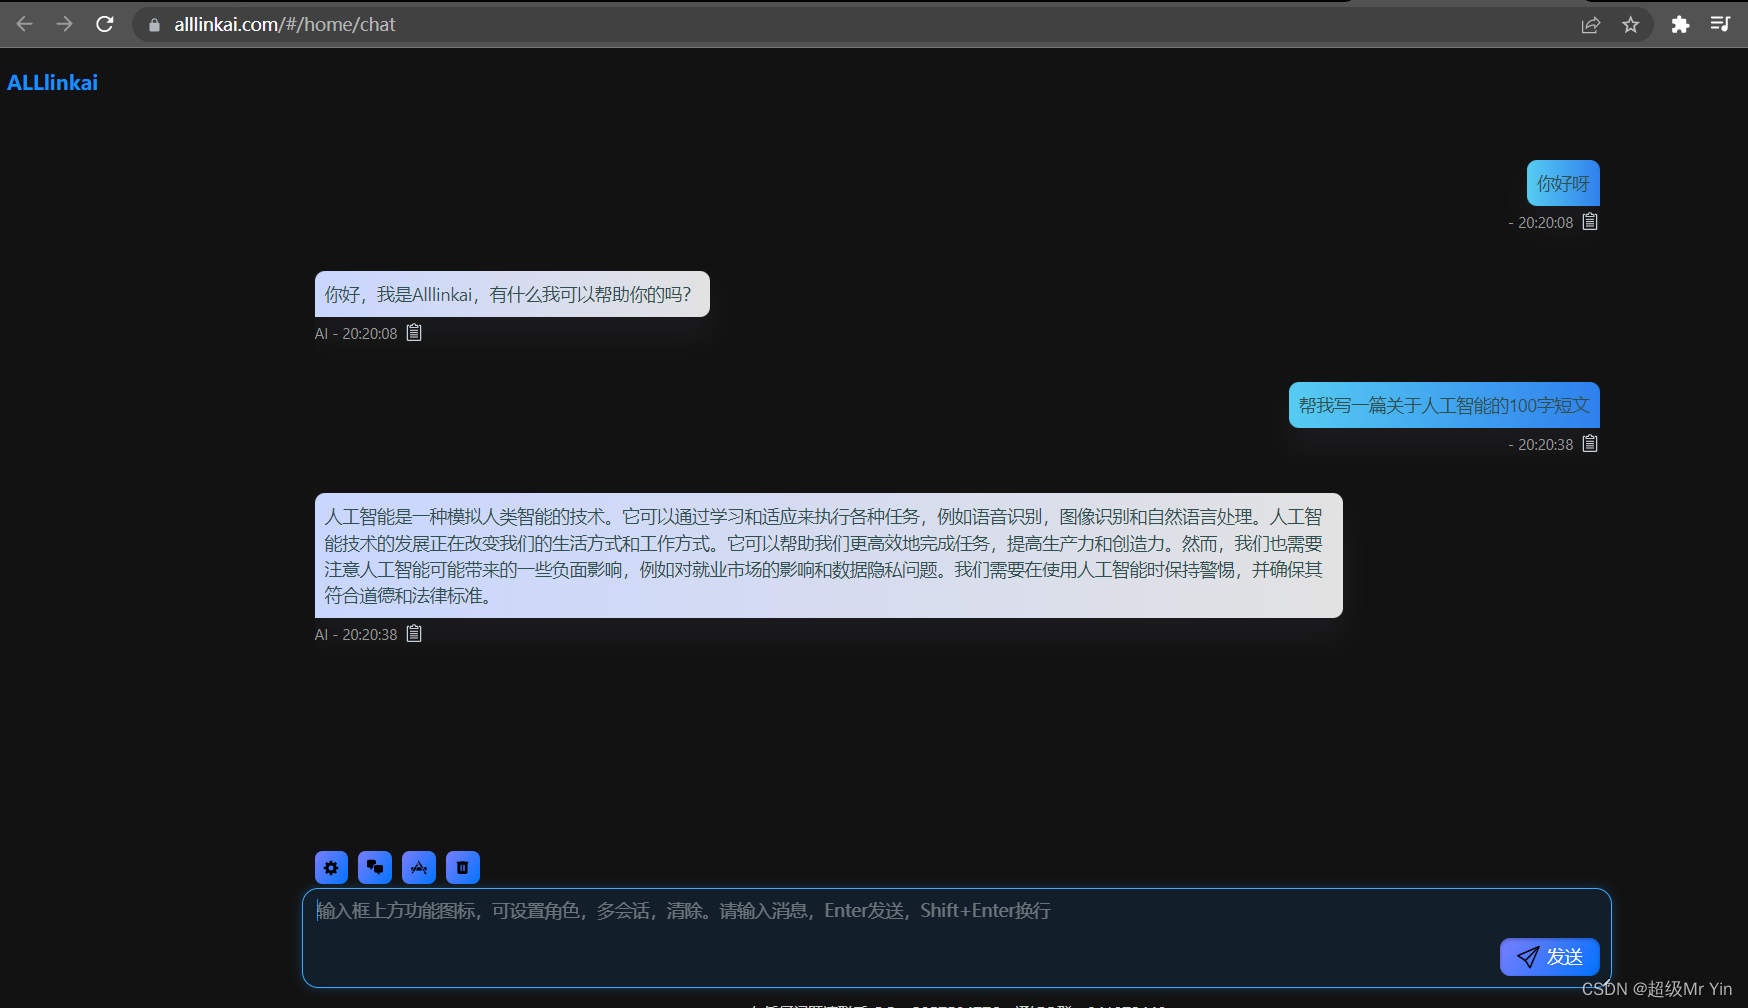Click the '你好呀' user message bubble
This screenshot has height=1008, width=1748.
(x=1563, y=183)
